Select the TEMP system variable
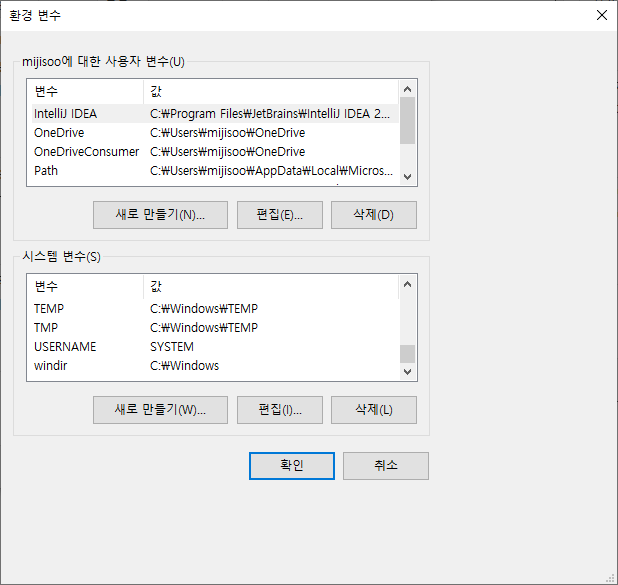 point(215,308)
